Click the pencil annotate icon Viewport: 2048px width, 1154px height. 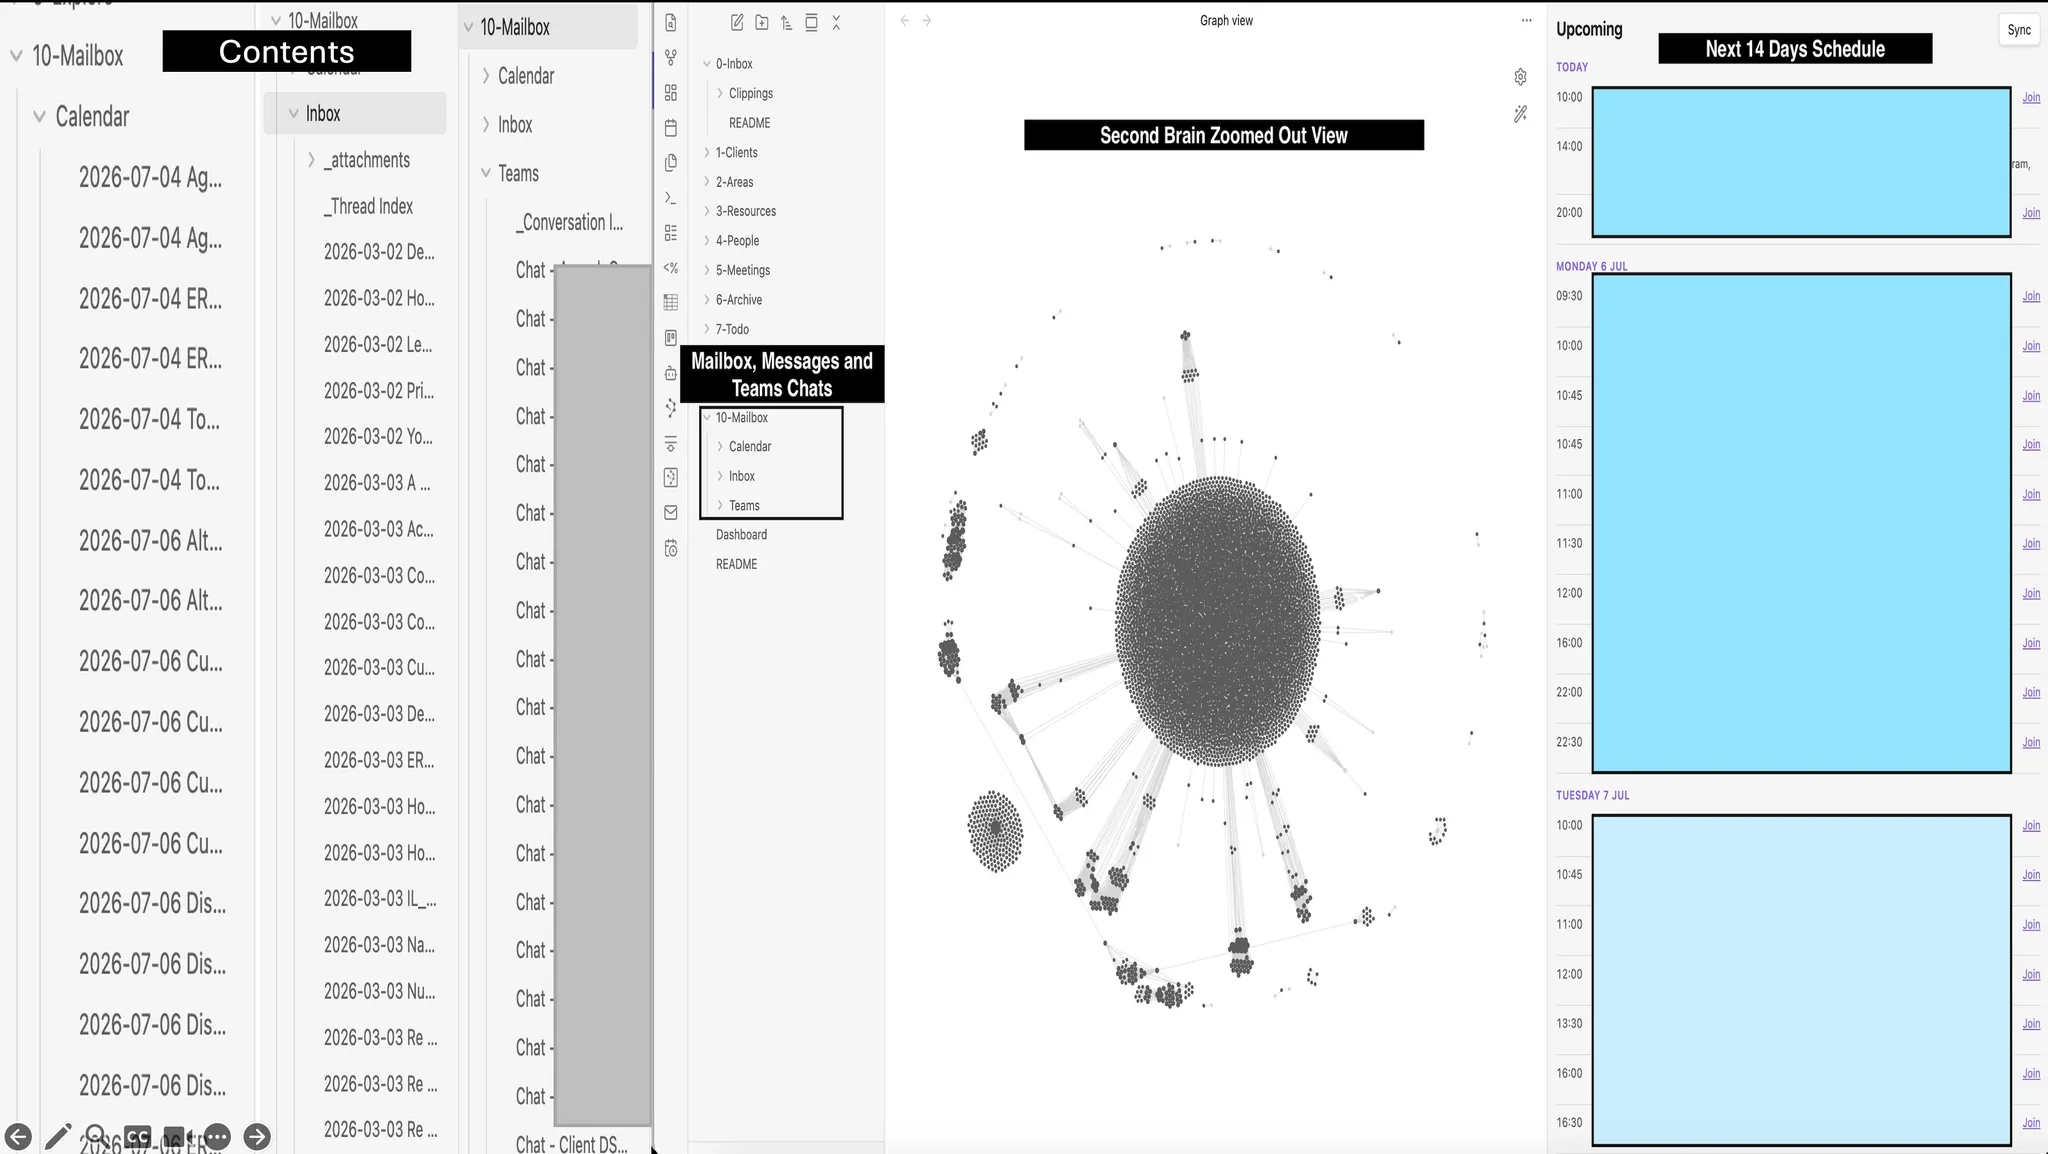[x=58, y=1137]
